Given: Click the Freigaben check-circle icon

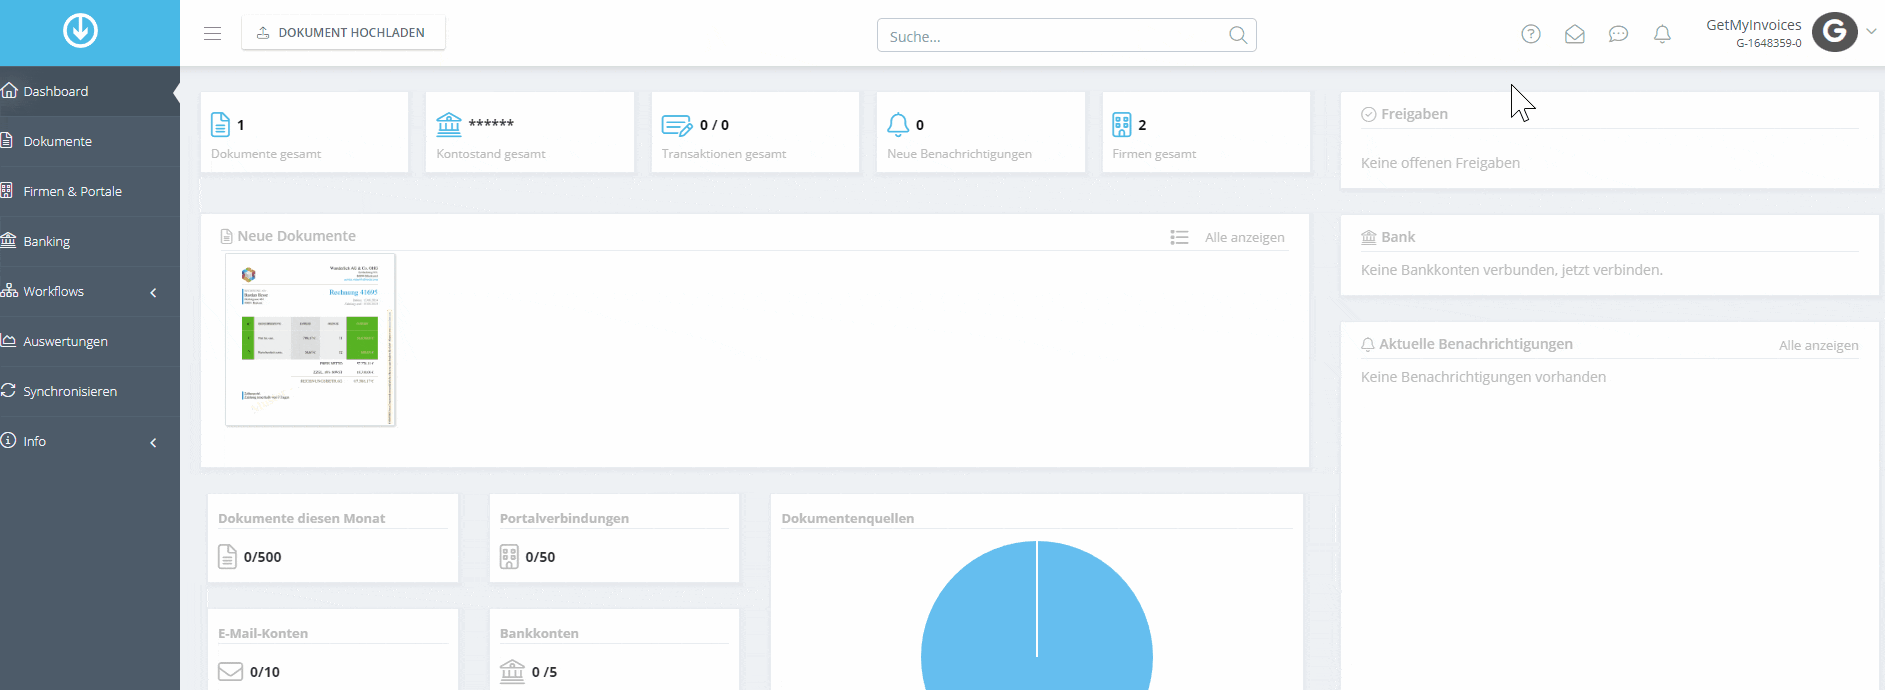Looking at the screenshot, I should click(x=1368, y=114).
